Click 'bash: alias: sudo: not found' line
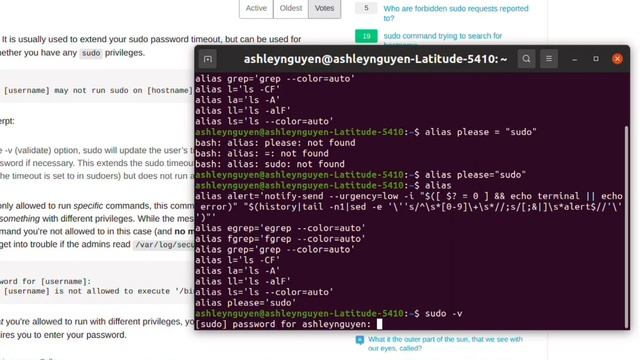This screenshot has width=640, height=360. pyautogui.click(x=270, y=164)
